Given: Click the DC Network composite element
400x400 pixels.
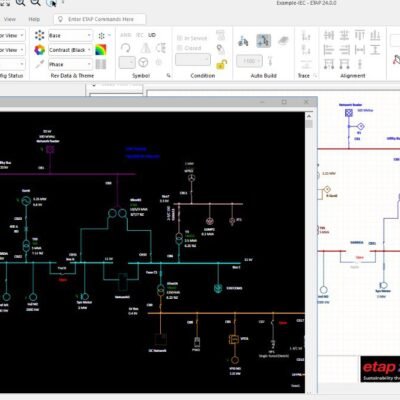Looking at the screenshot, I should (160, 340).
